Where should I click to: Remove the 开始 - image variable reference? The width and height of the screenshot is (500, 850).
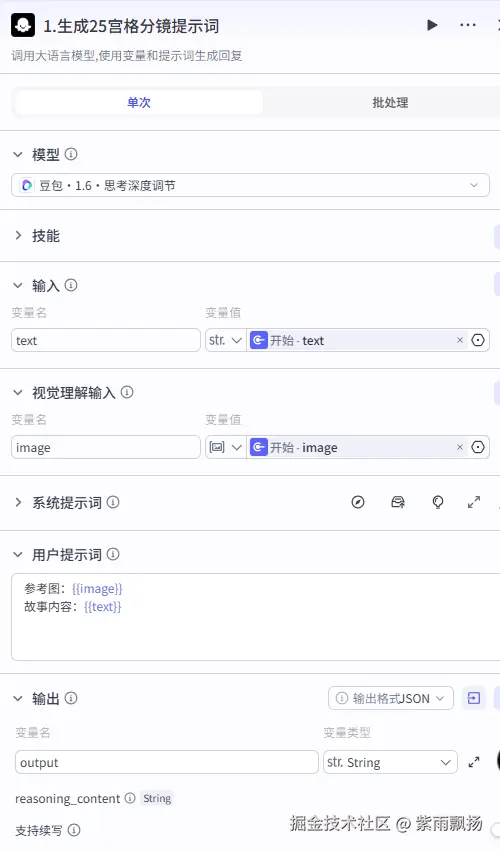(x=460, y=447)
